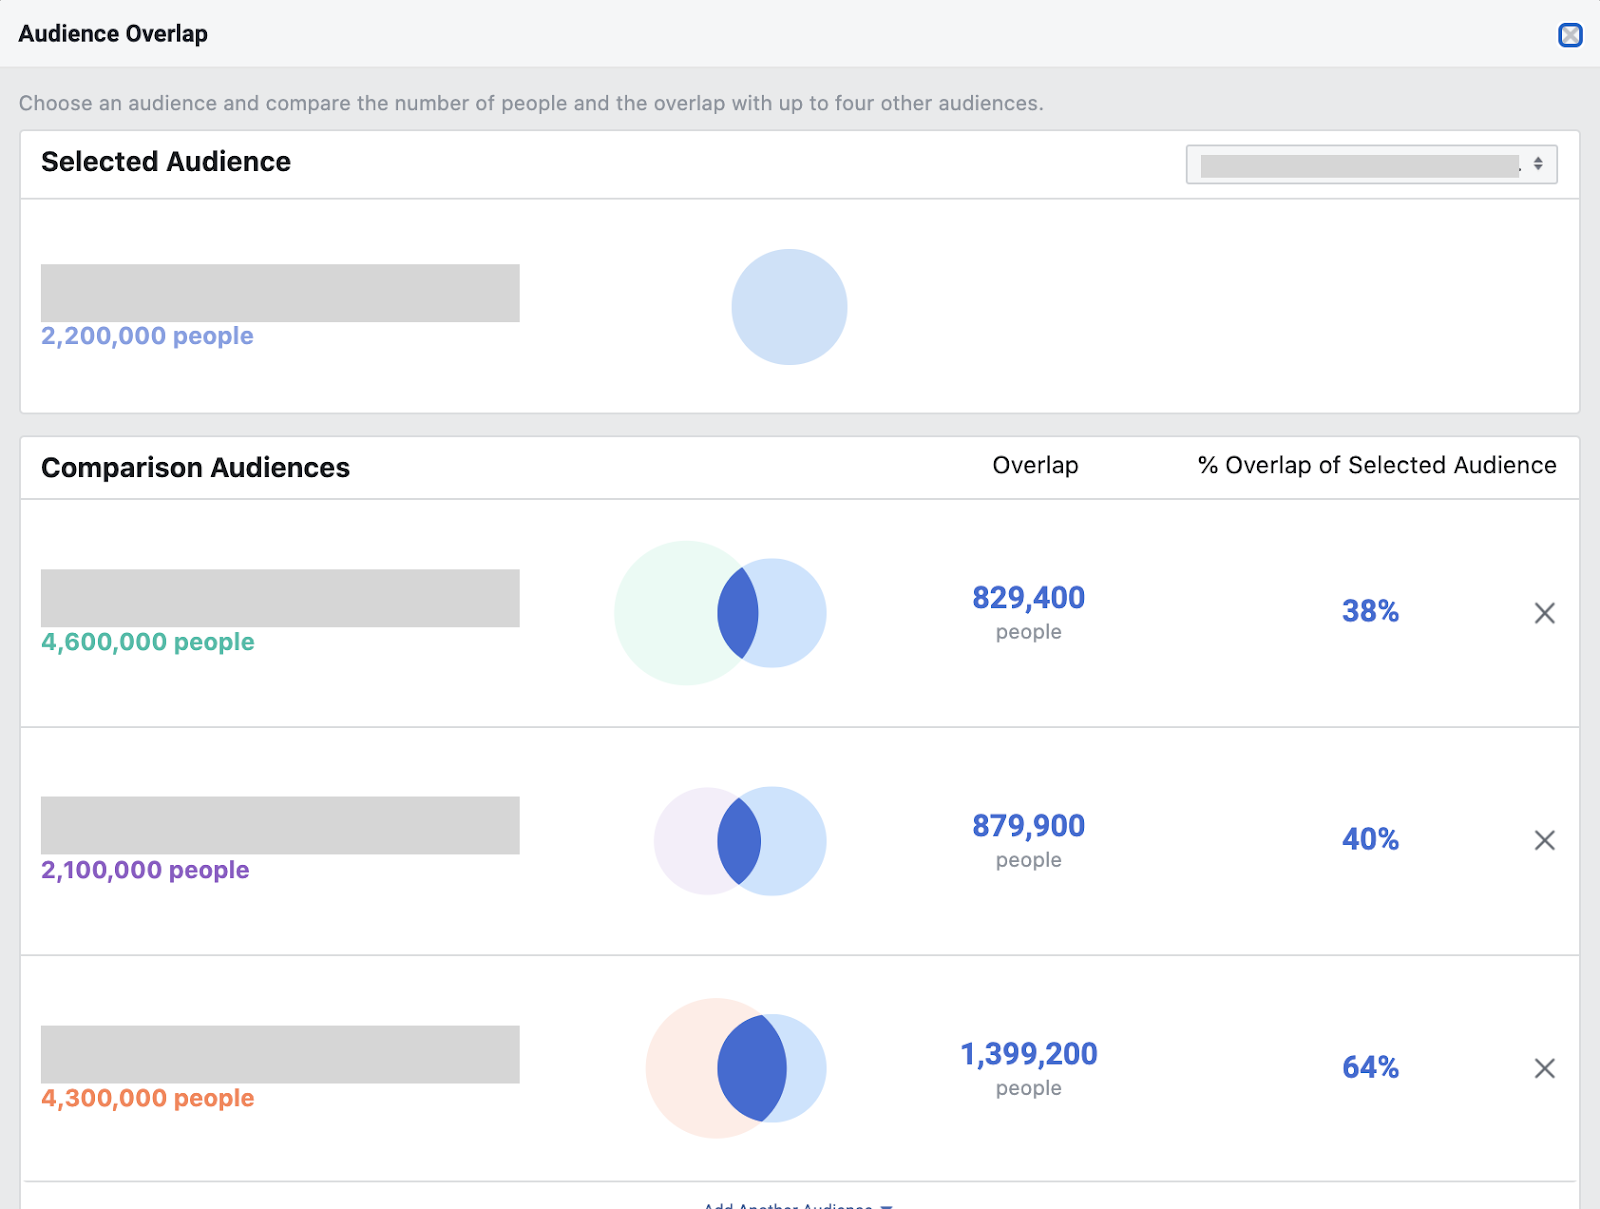1600x1209 pixels.
Task: Click the redacted name above 4,300,000 people
Action: tap(280, 1054)
